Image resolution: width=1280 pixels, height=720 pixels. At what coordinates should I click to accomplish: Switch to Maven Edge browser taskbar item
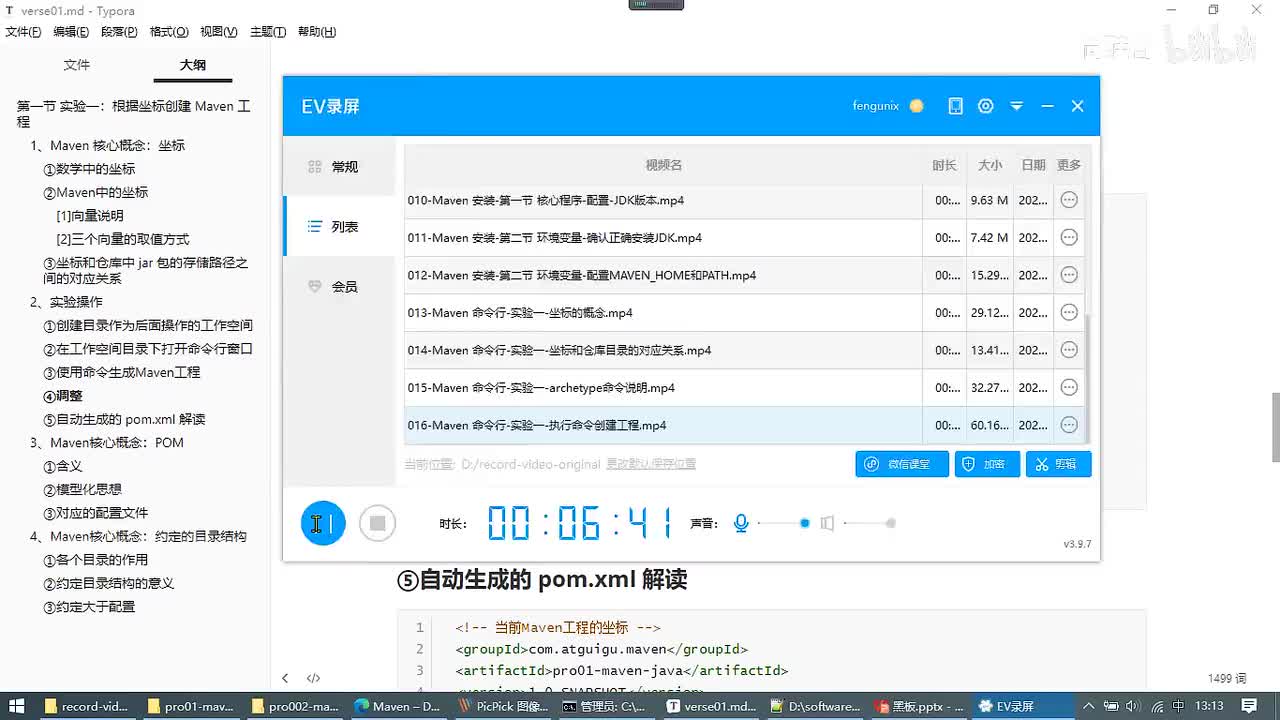[399, 706]
